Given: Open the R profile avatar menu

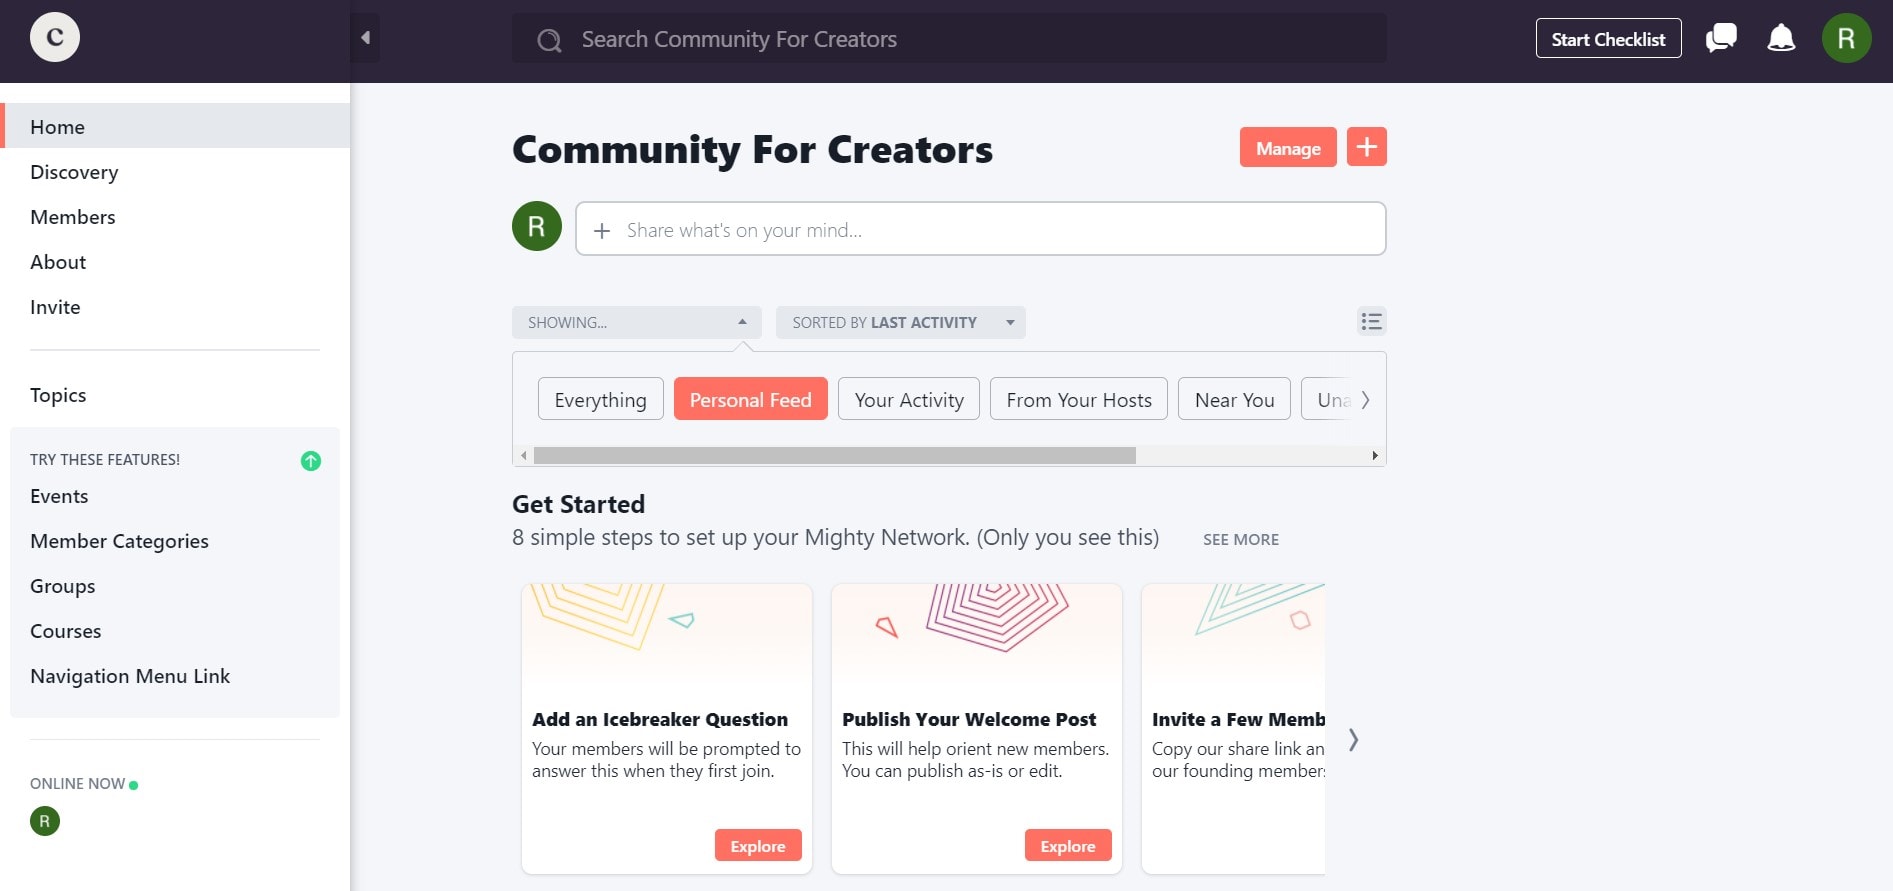Looking at the screenshot, I should click(x=1847, y=38).
